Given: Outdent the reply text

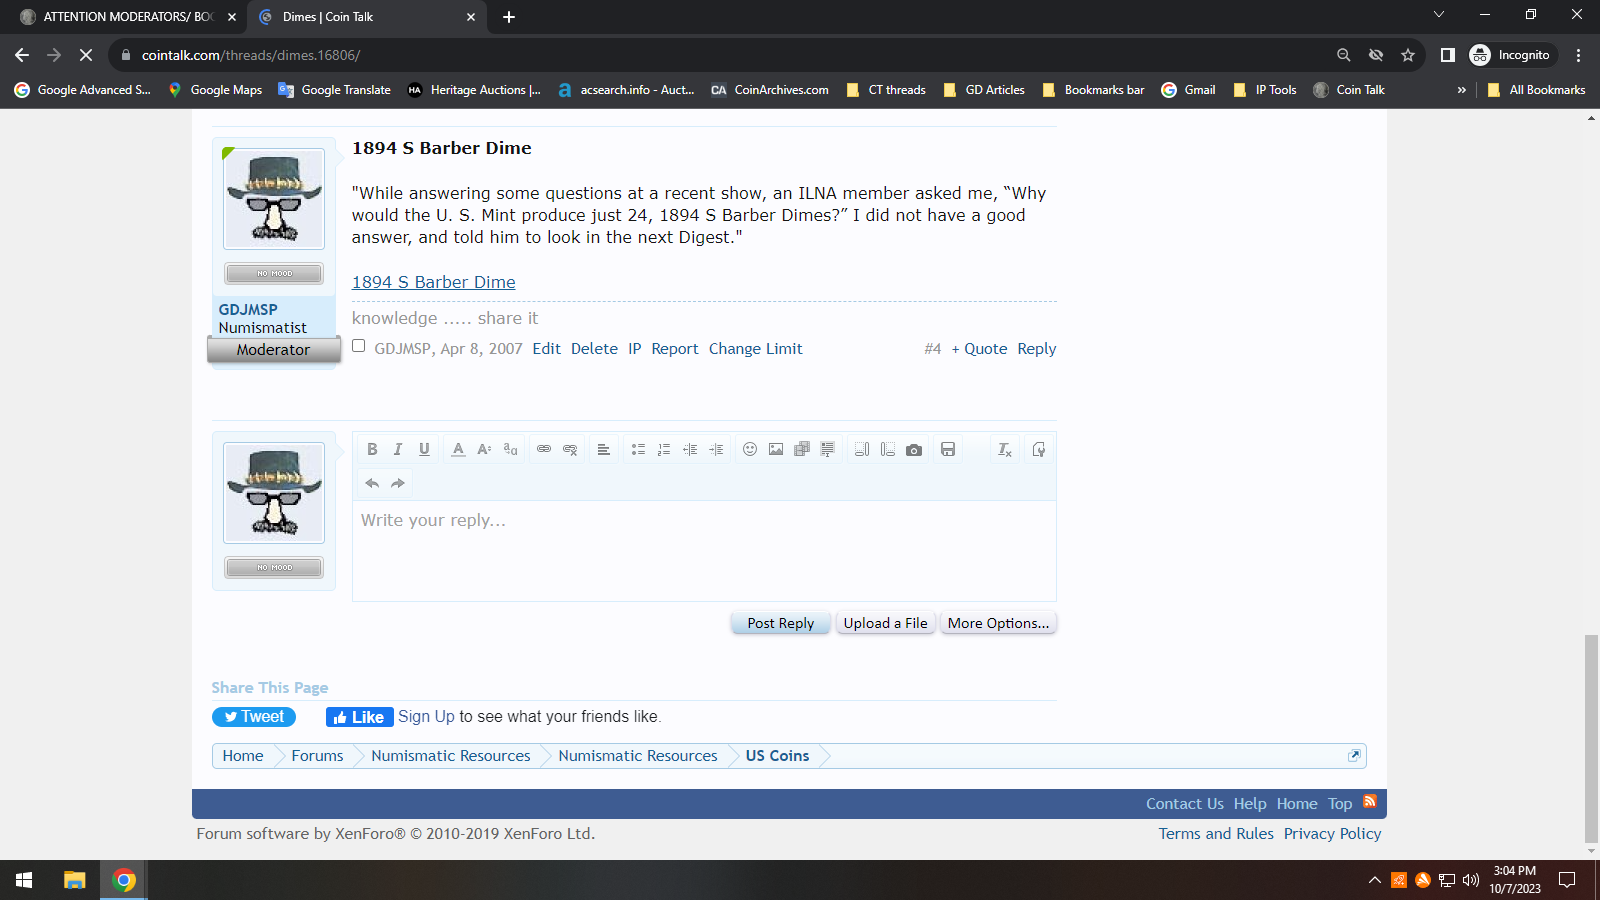Looking at the screenshot, I should point(690,450).
